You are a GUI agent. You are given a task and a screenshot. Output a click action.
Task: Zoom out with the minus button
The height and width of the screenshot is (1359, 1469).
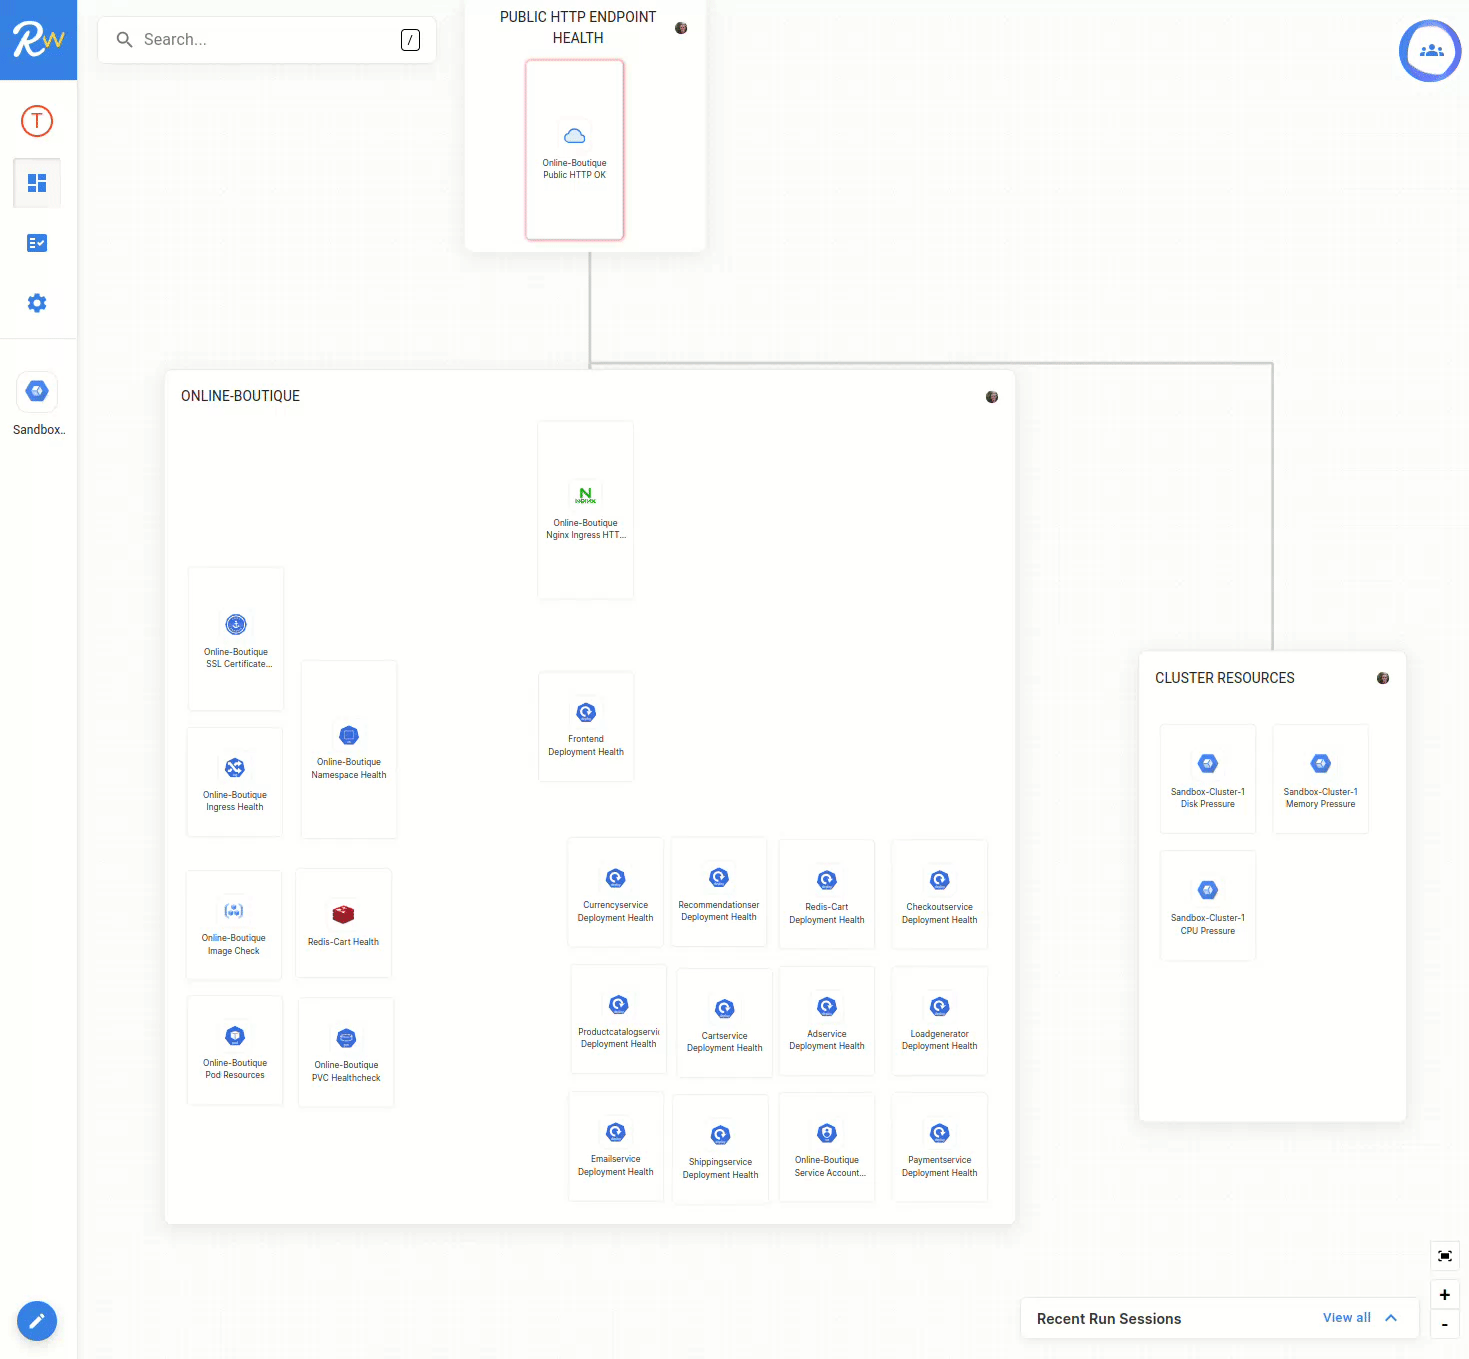click(1444, 1324)
